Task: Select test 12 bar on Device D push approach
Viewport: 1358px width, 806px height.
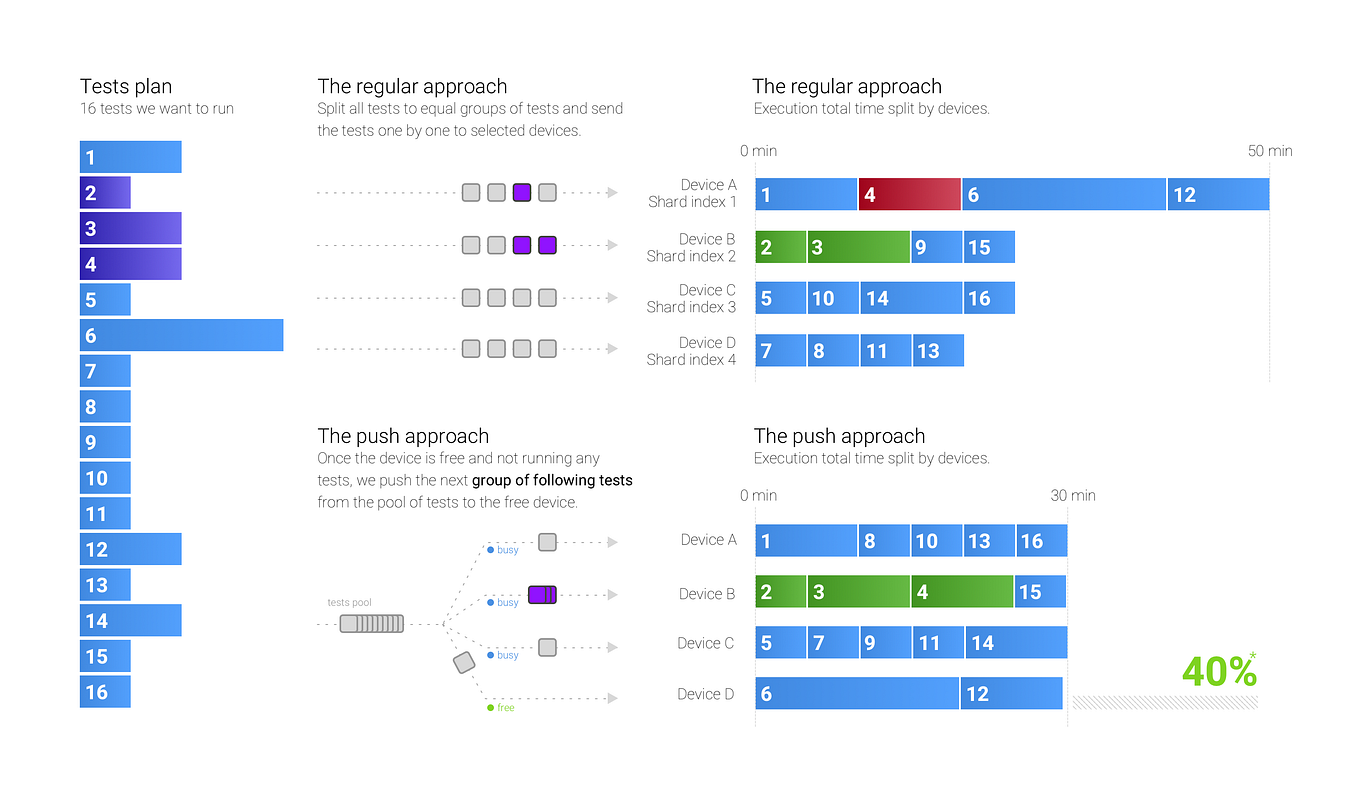Action: (1011, 694)
